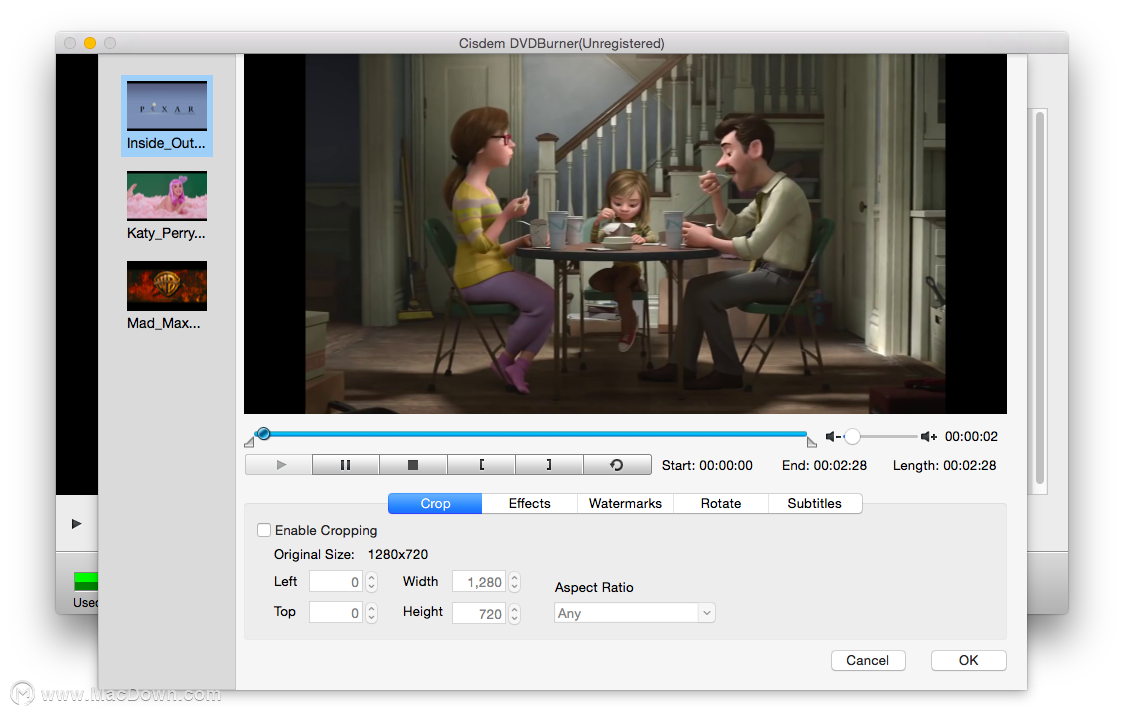Click the trim start marker triangle
Viewport: 1124px width, 711px height.
tap(249, 442)
